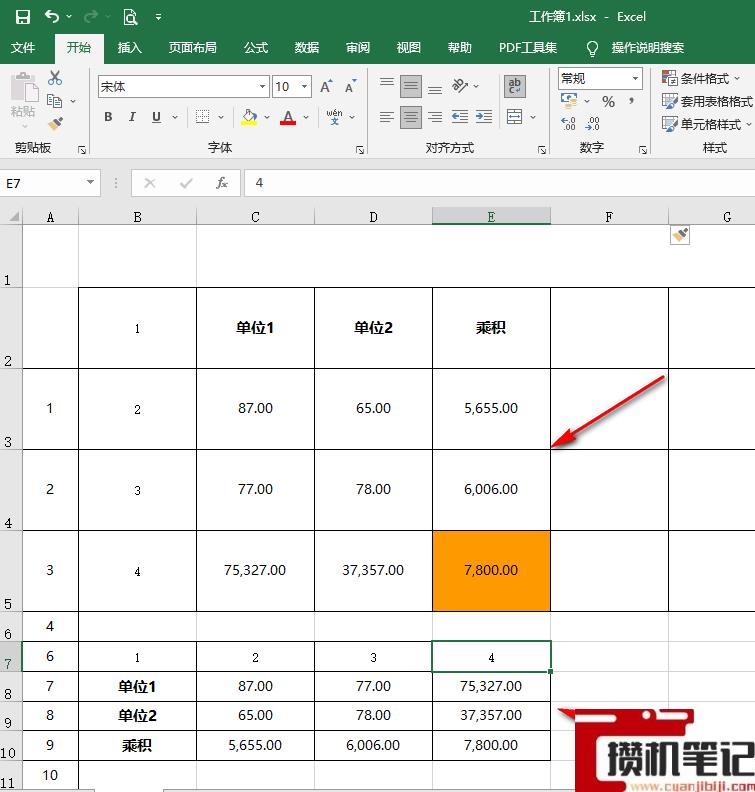
Task: Open 条件格式 conditional formatting
Action: point(701,78)
